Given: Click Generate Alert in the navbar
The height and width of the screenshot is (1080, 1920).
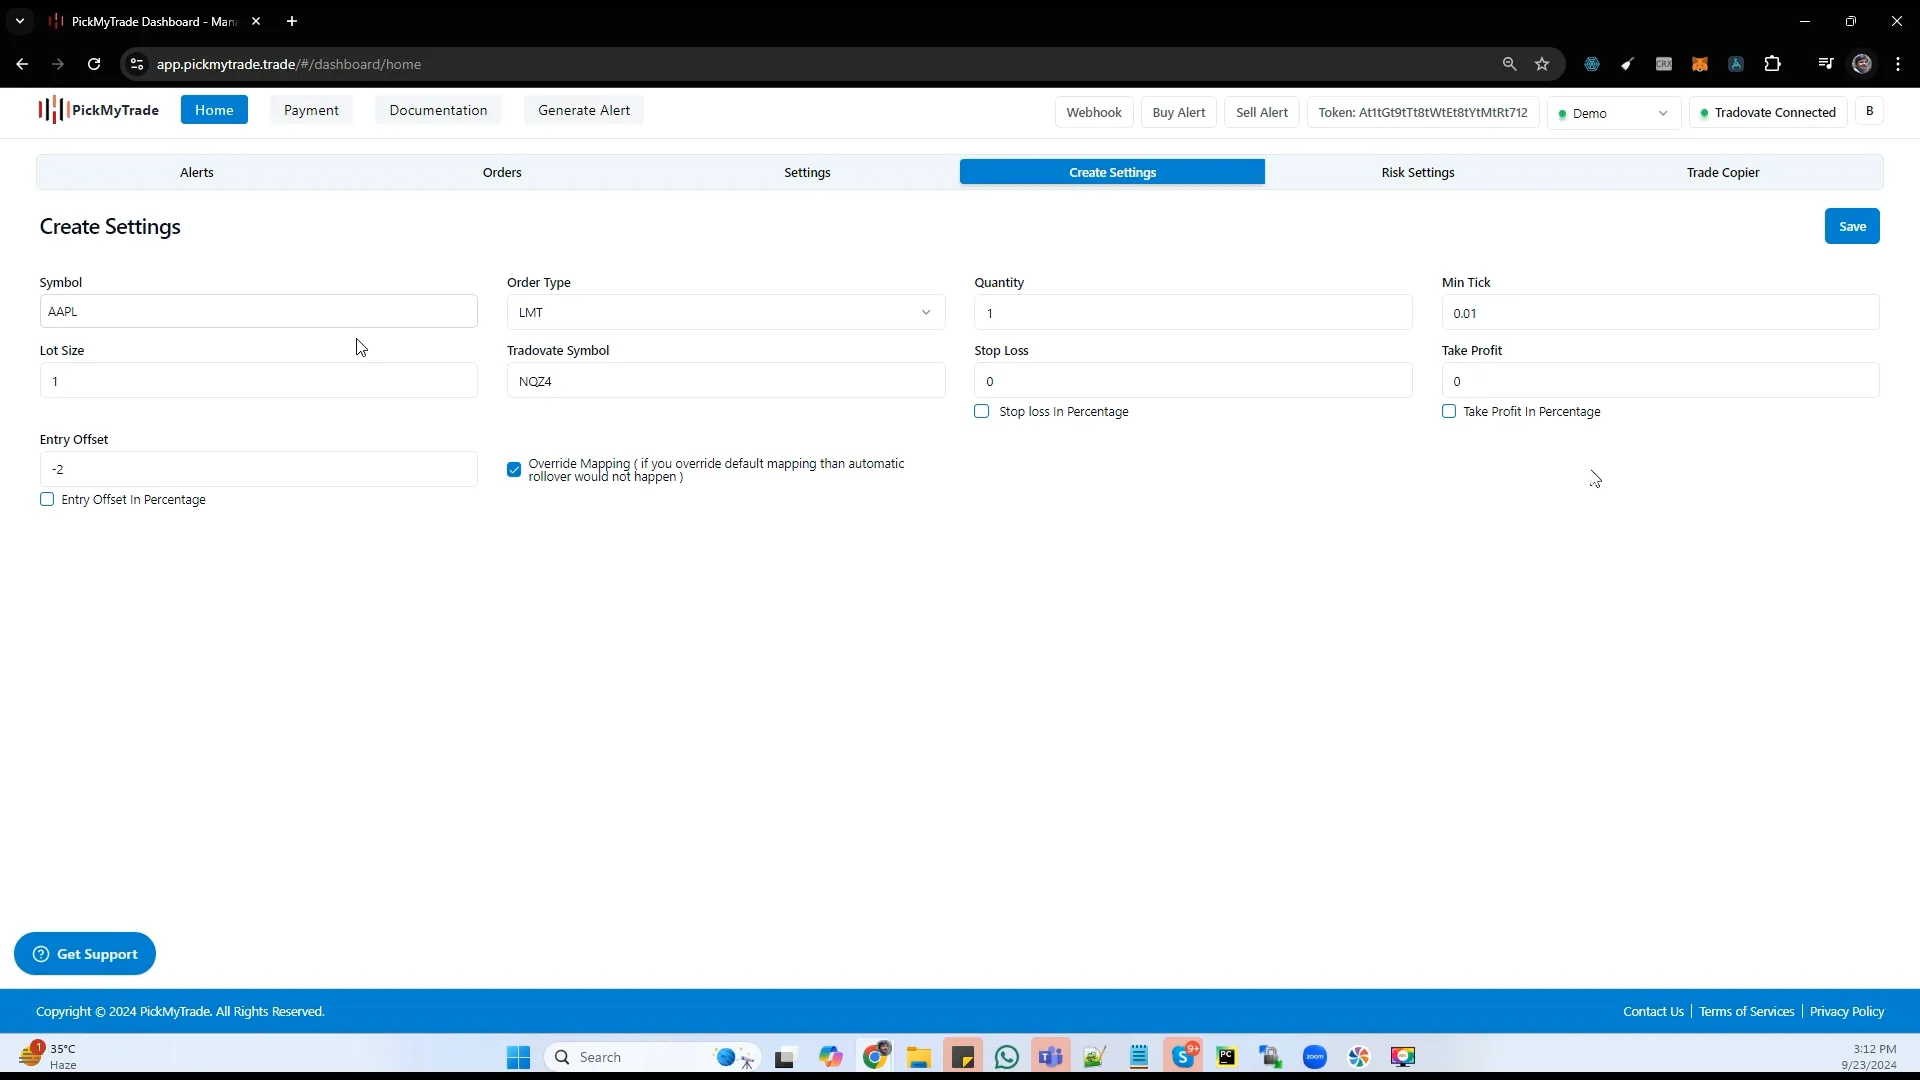Looking at the screenshot, I should point(584,110).
